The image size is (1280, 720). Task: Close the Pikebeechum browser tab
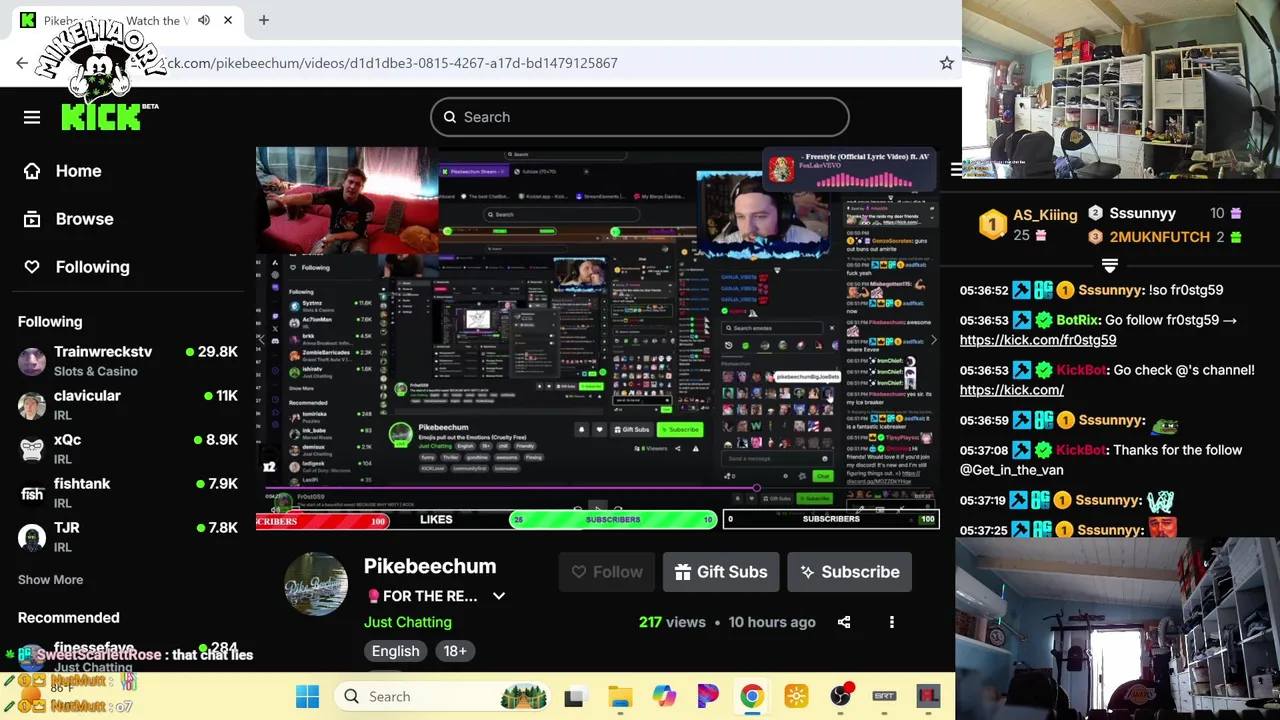click(x=228, y=20)
